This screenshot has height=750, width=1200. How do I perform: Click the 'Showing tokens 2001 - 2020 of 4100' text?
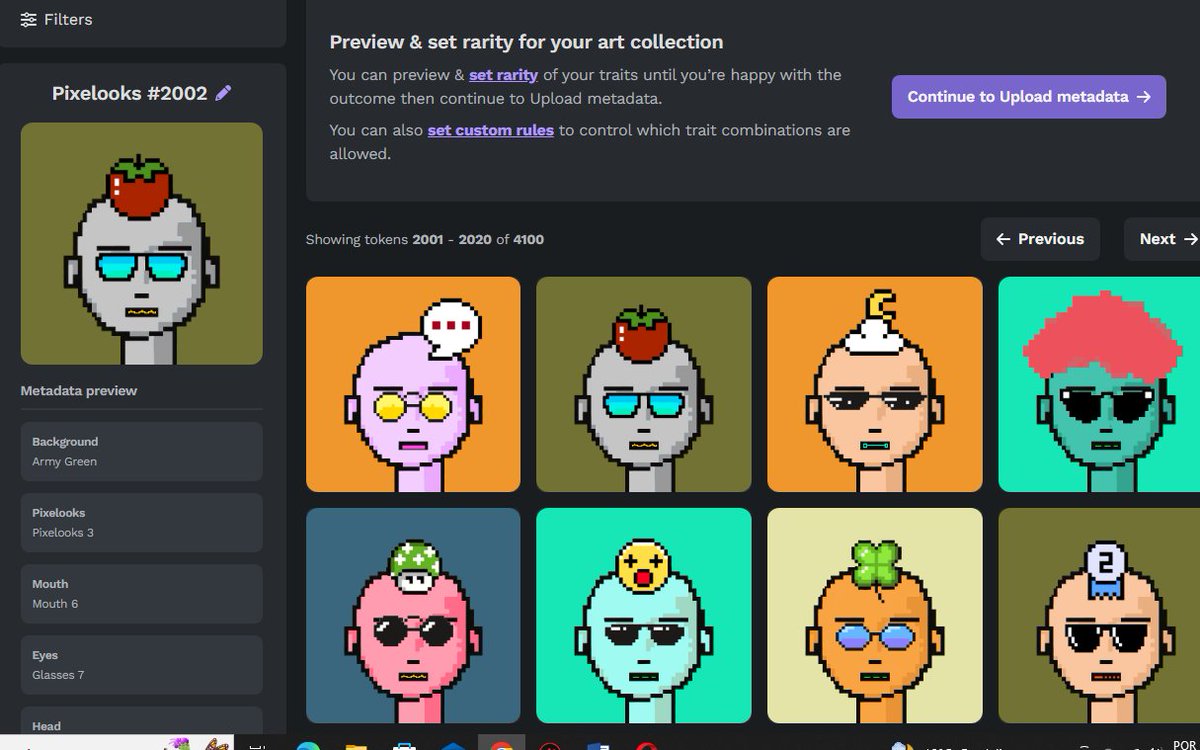425,239
